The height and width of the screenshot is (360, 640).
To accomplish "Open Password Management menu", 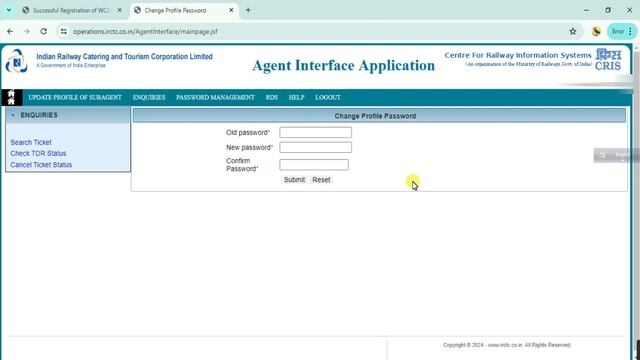I will point(215,98).
